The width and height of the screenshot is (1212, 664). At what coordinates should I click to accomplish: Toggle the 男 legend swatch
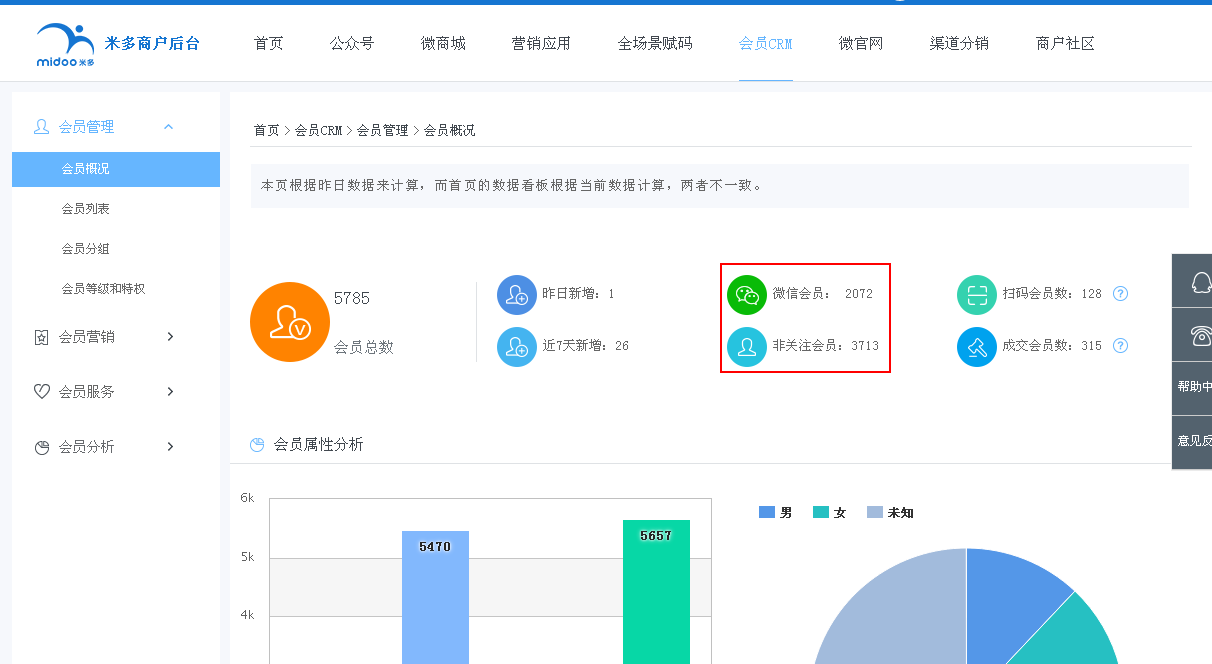767,513
